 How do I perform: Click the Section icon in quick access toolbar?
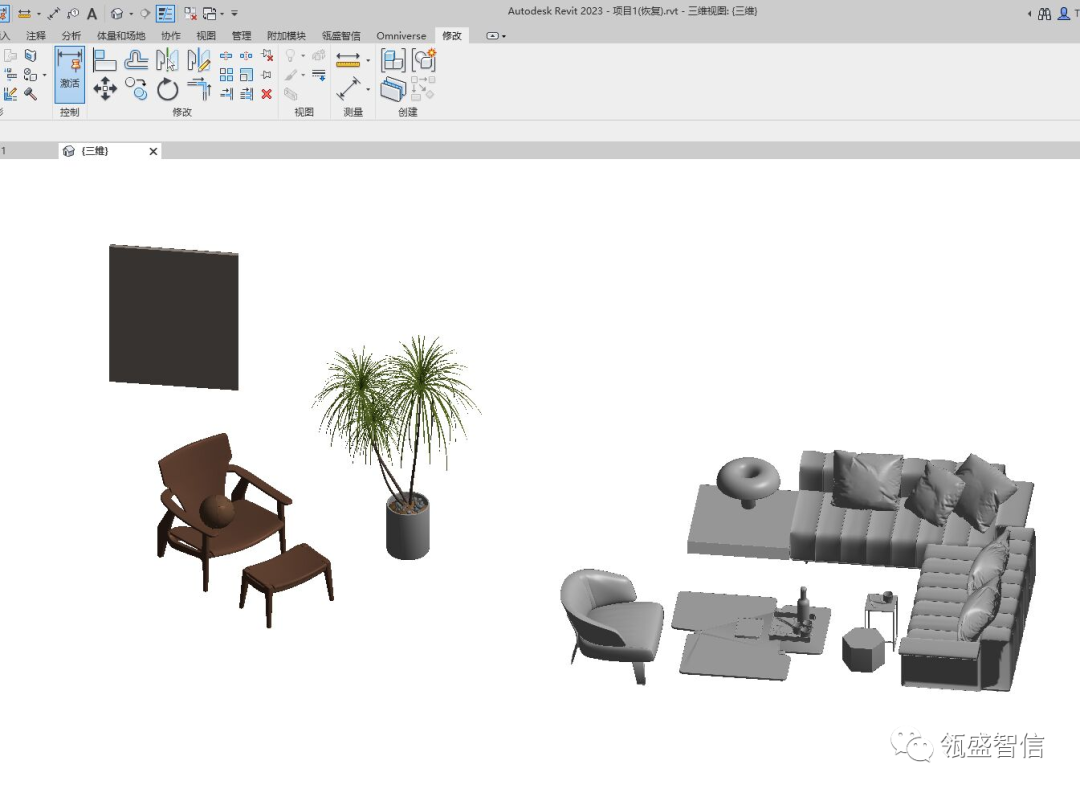coord(145,13)
